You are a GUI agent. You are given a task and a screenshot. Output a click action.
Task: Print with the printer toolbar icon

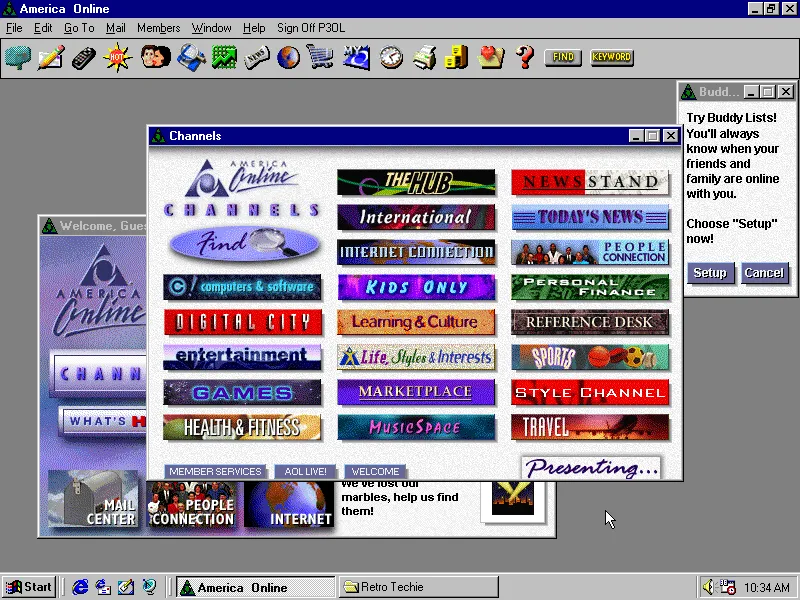click(x=424, y=58)
